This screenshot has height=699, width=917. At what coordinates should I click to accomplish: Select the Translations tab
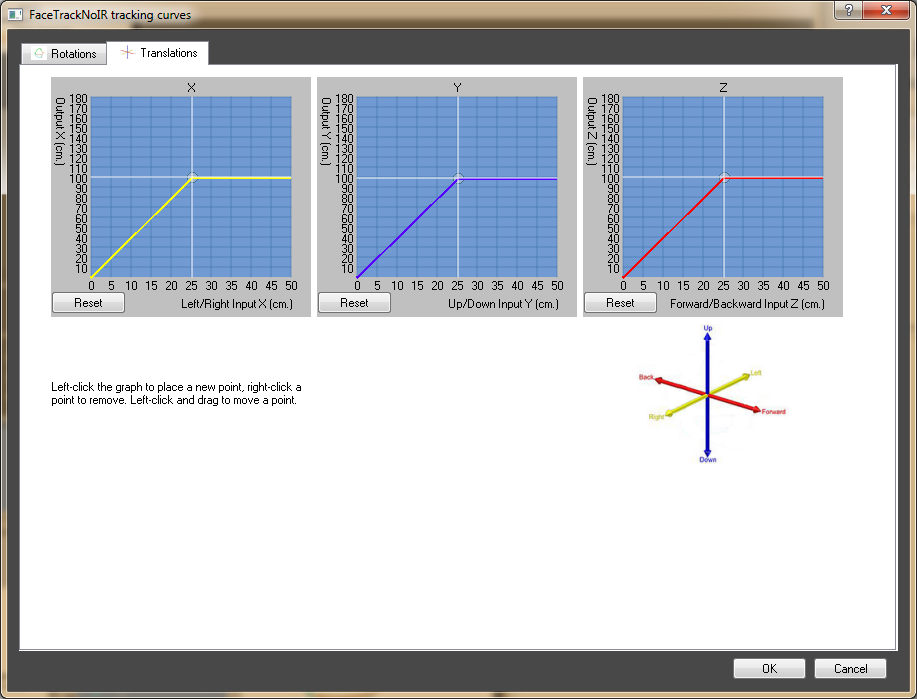[158, 53]
